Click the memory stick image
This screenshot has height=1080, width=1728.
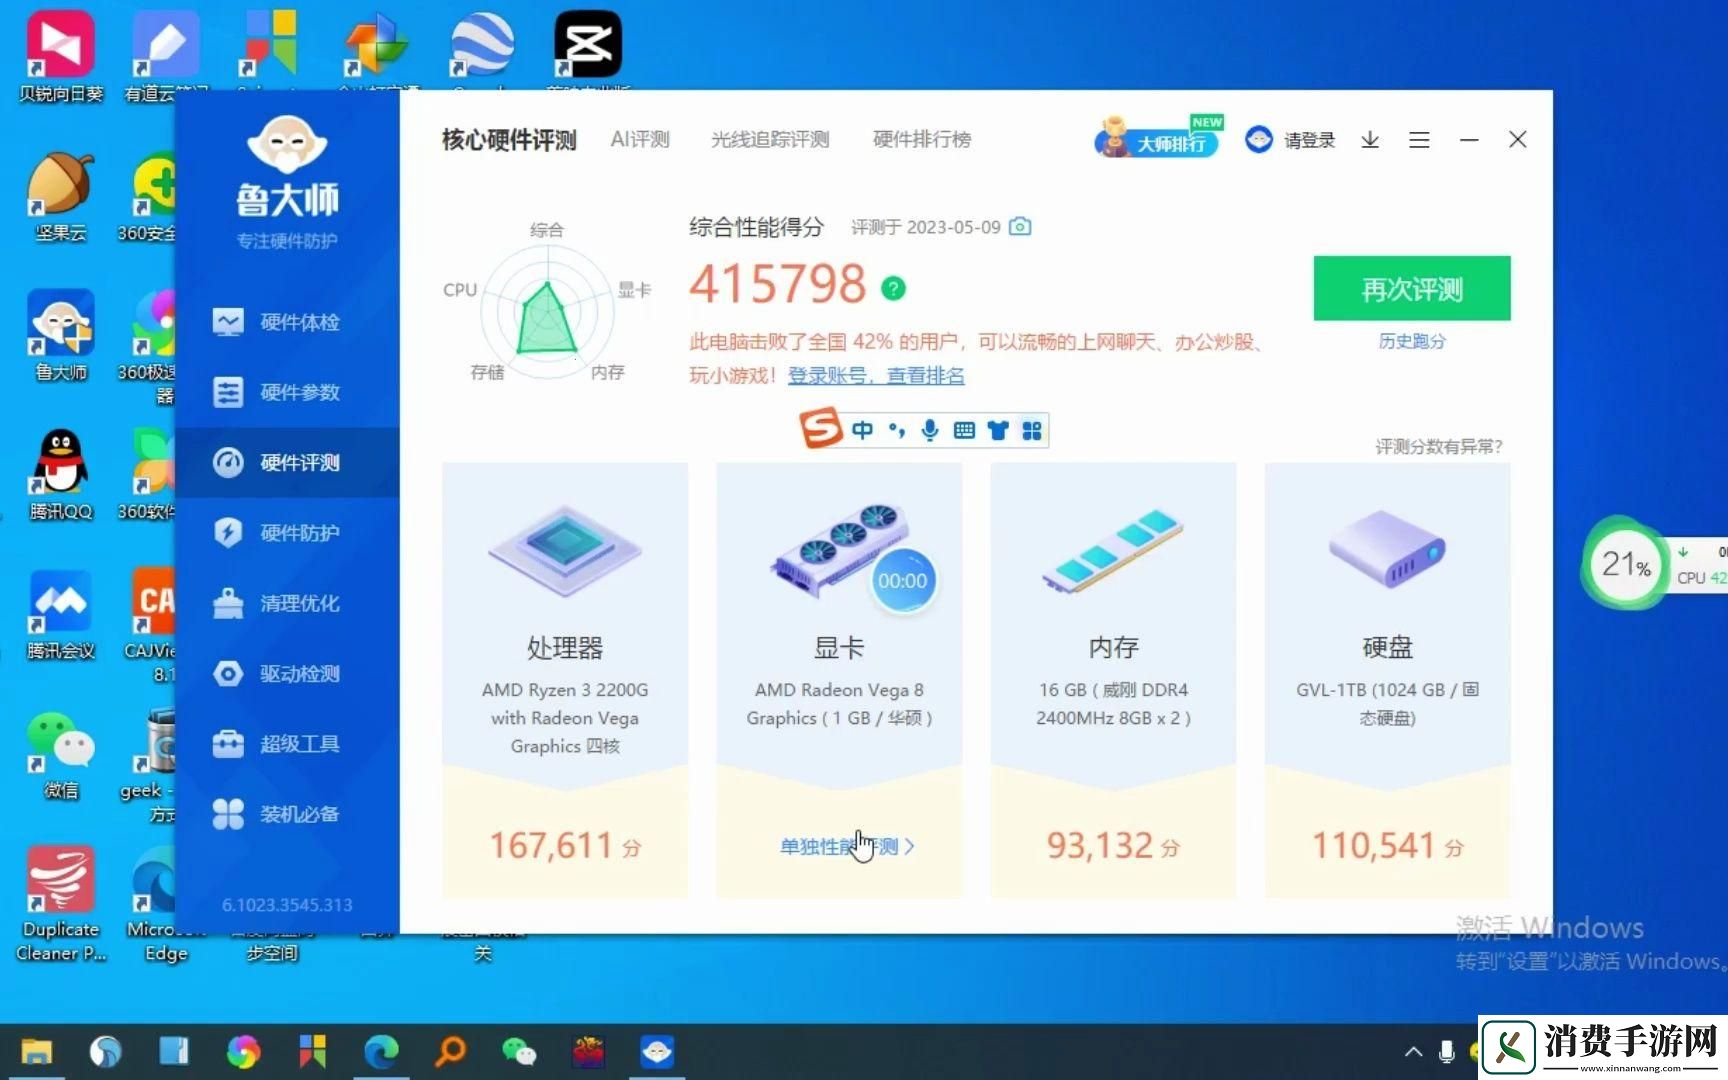(x=1112, y=550)
